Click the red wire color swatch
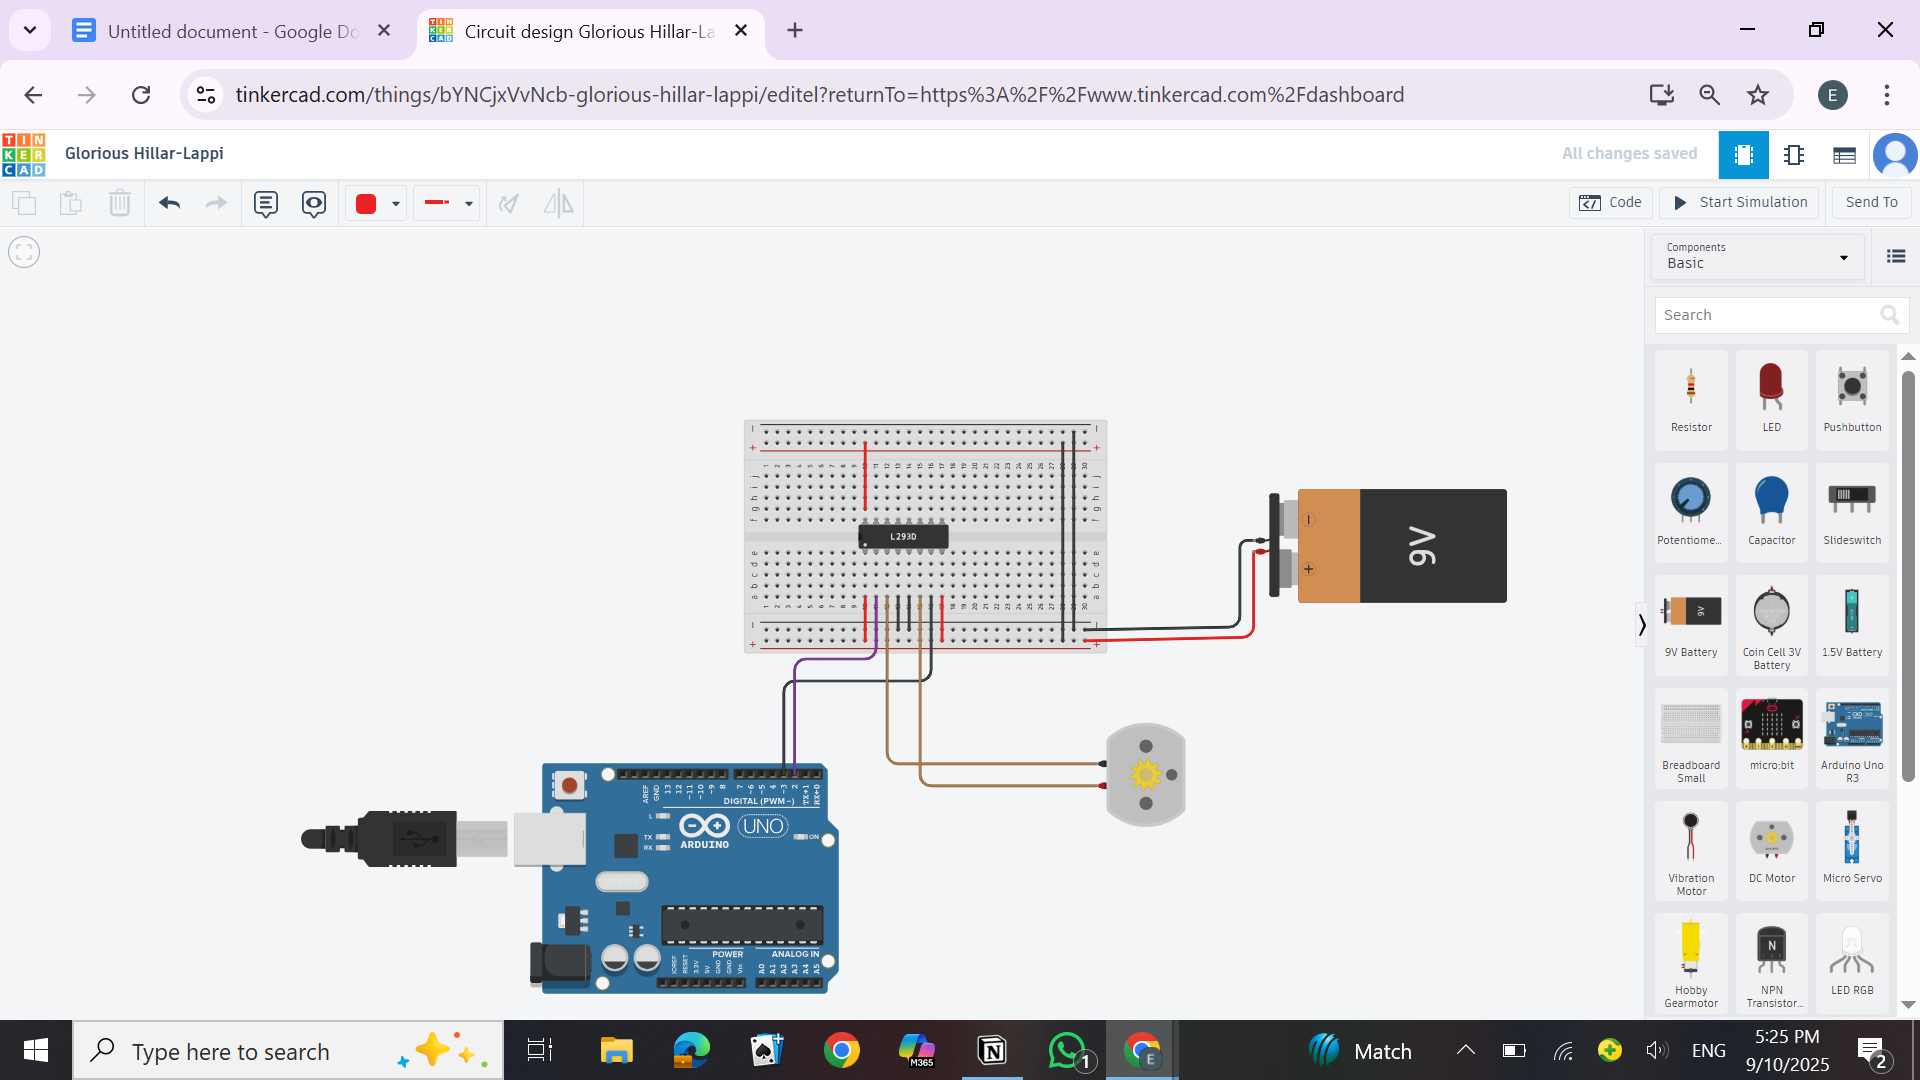1920x1080 pixels. [366, 204]
